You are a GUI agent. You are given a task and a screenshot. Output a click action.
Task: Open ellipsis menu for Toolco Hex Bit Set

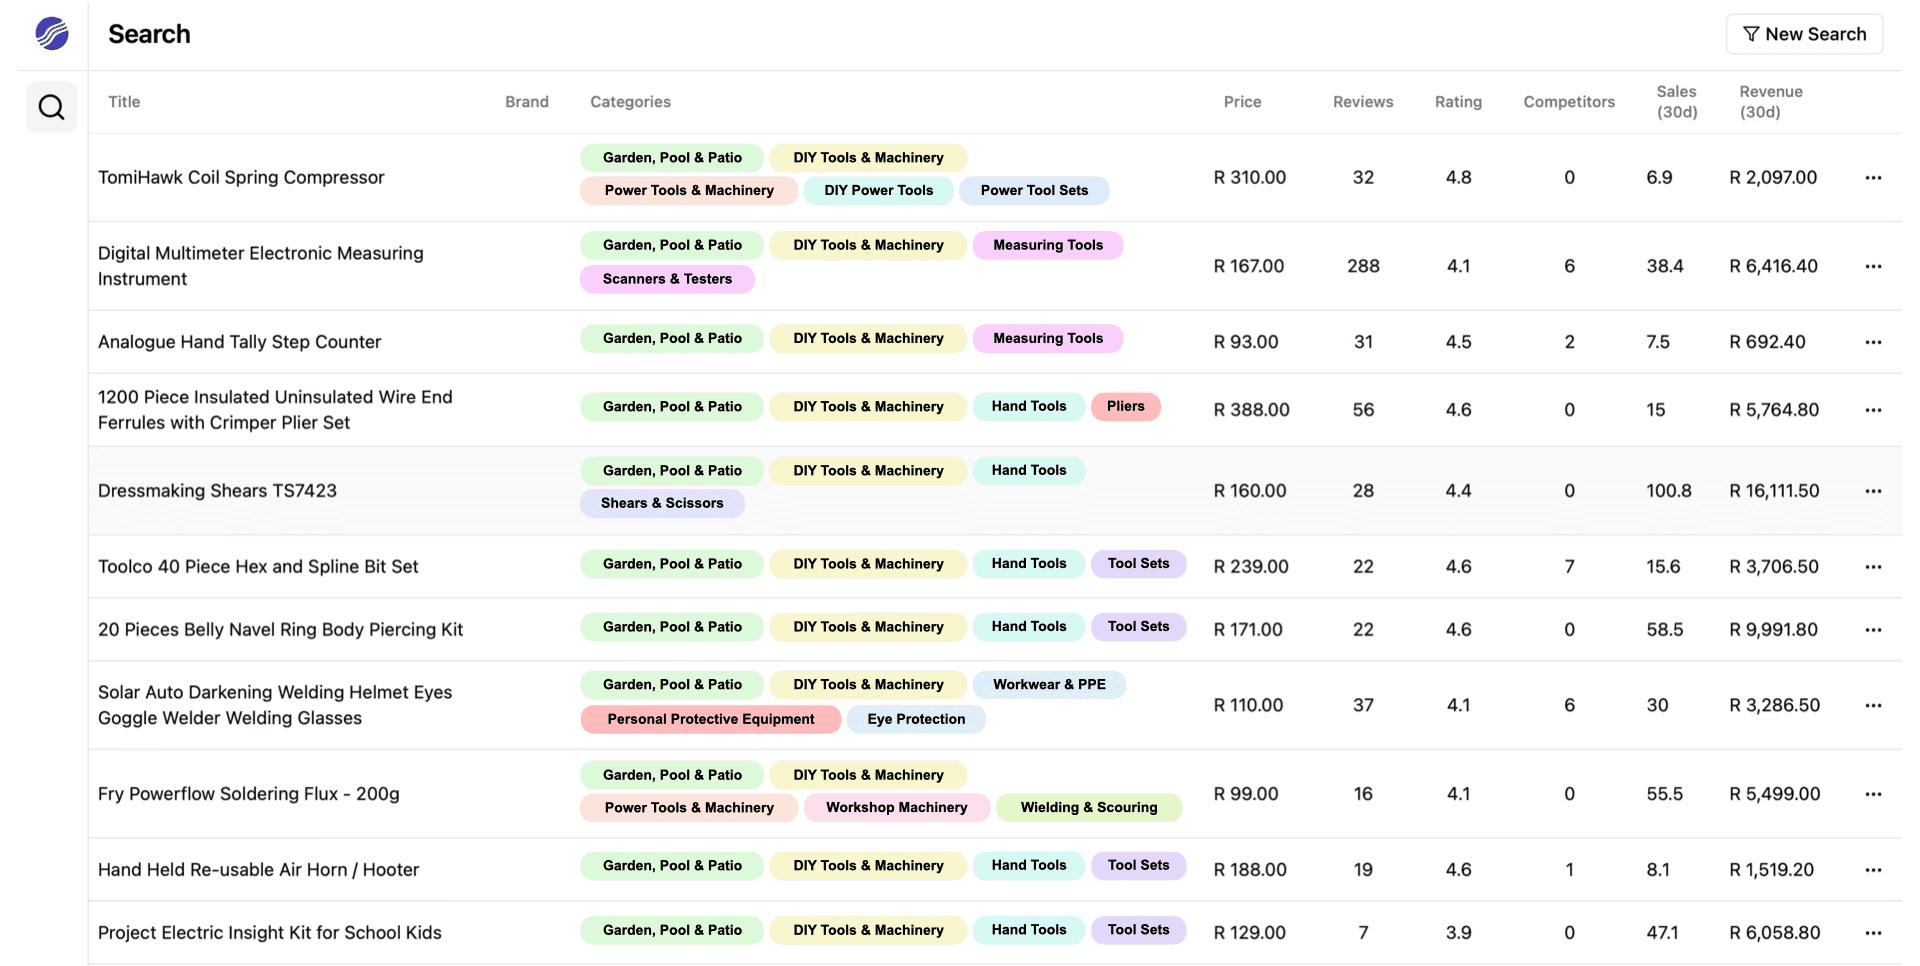click(x=1873, y=567)
